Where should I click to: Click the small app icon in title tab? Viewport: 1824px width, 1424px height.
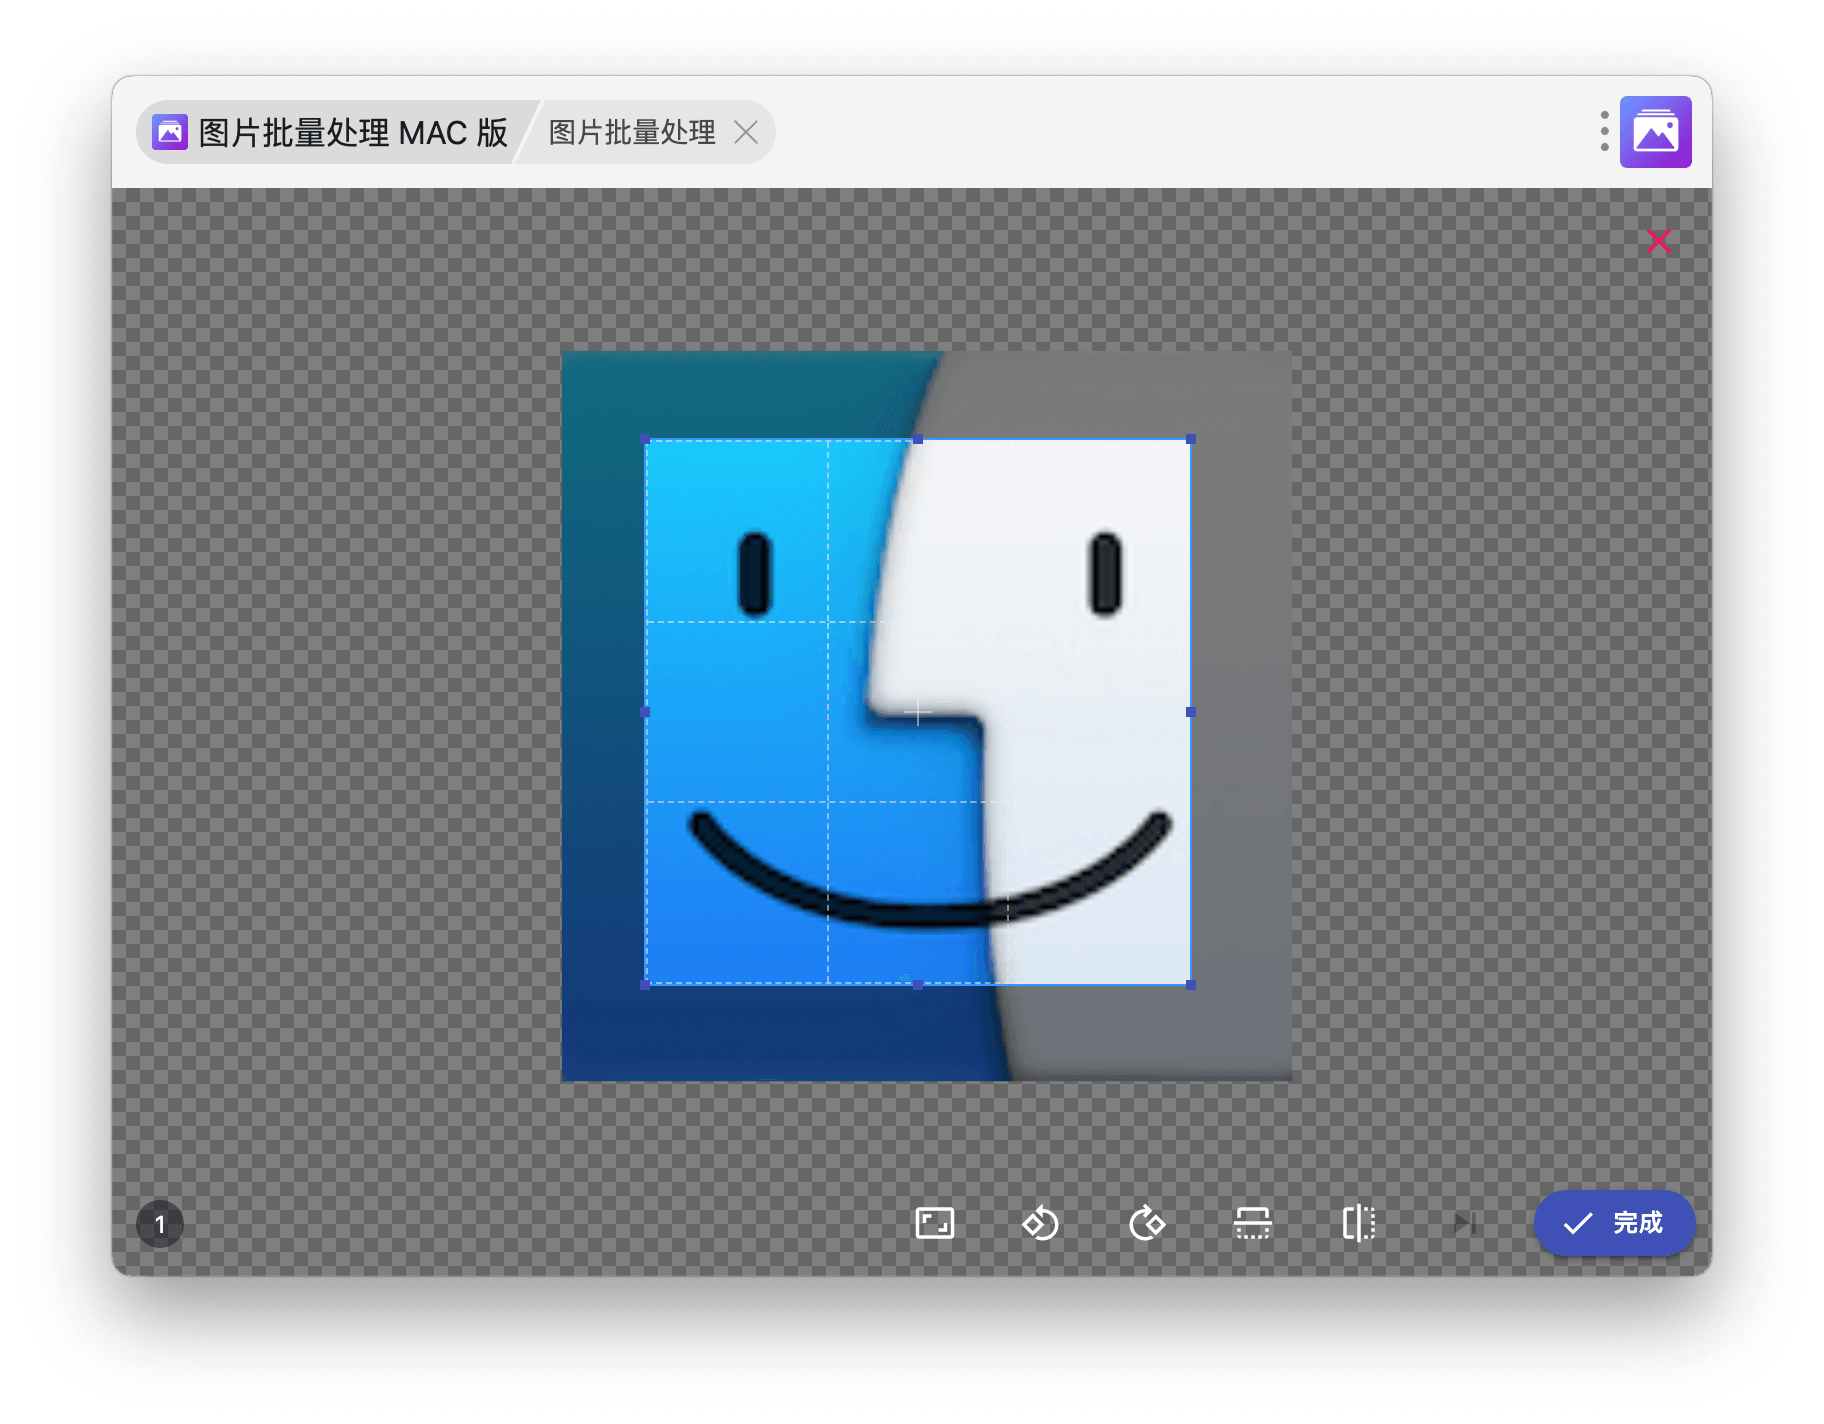pos(170,132)
